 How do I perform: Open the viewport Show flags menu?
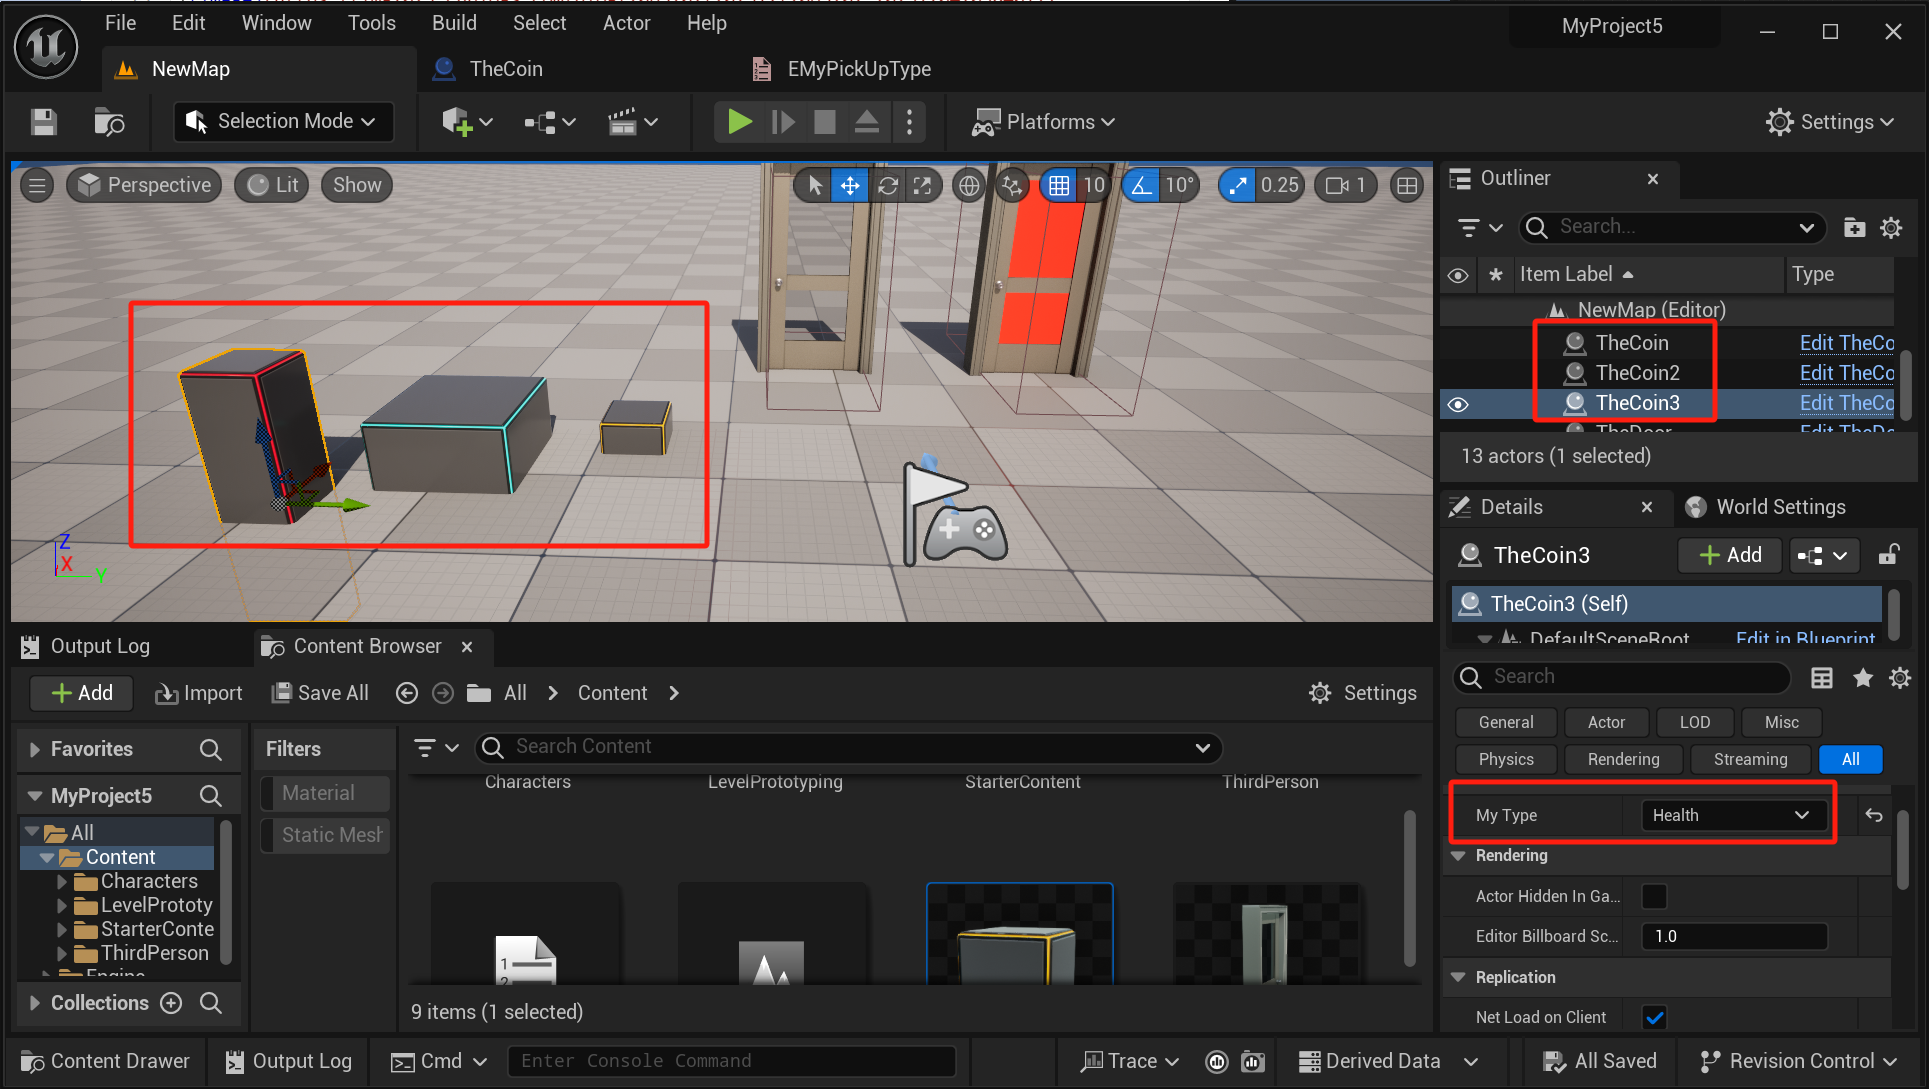coord(357,185)
